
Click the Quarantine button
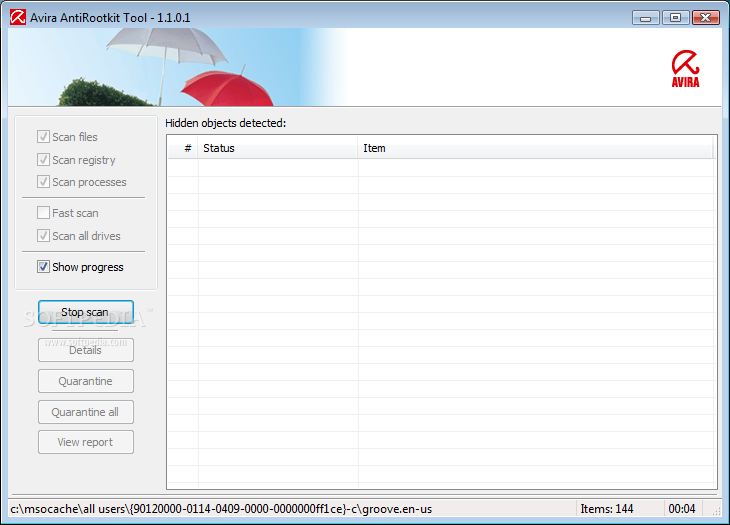pyautogui.click(x=86, y=381)
